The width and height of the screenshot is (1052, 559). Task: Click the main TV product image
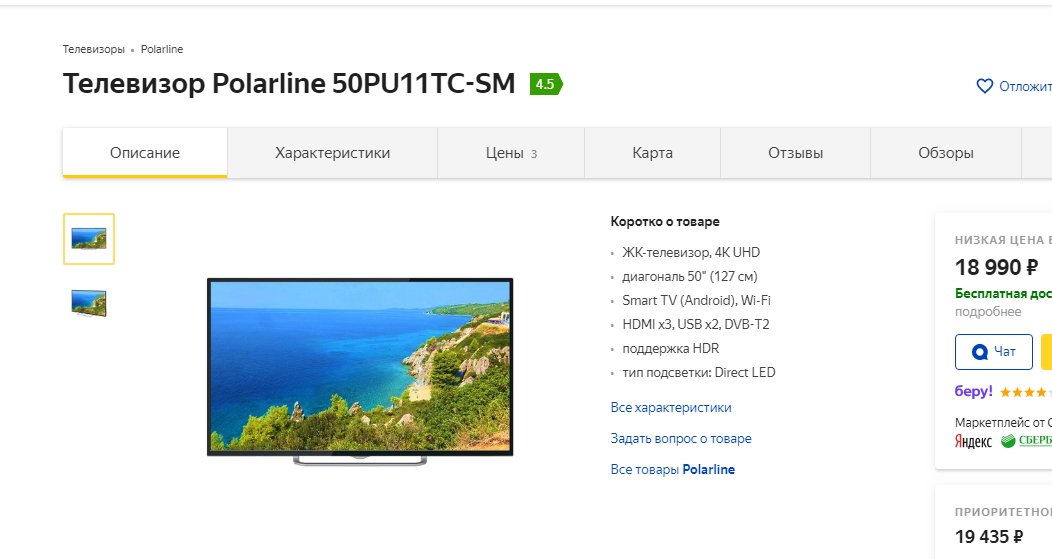(360, 371)
